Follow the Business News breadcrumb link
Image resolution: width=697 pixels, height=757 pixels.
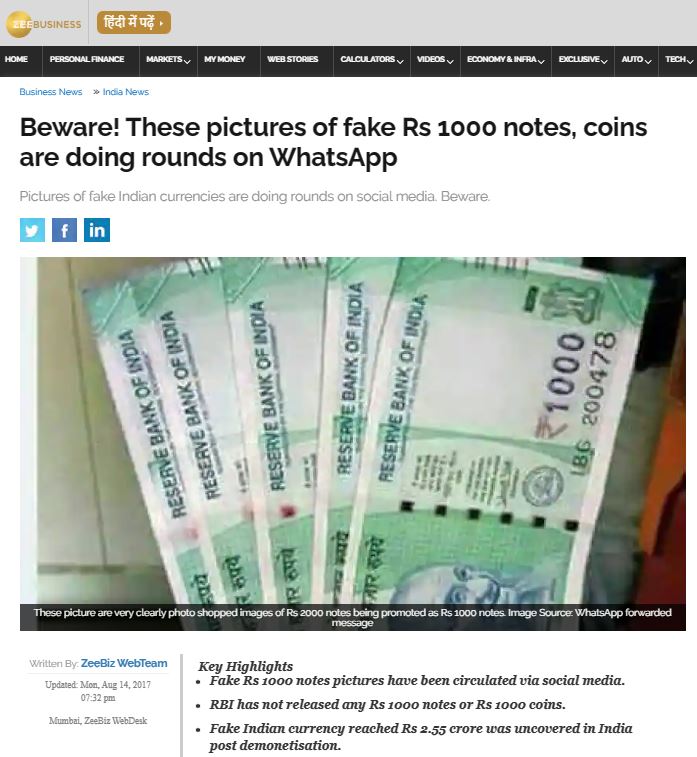tap(51, 92)
